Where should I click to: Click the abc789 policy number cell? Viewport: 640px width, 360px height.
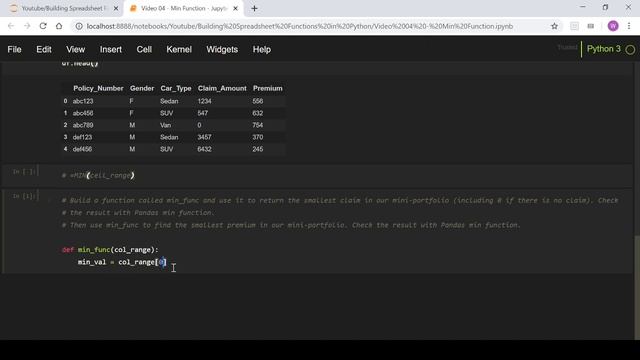[x=83, y=125]
